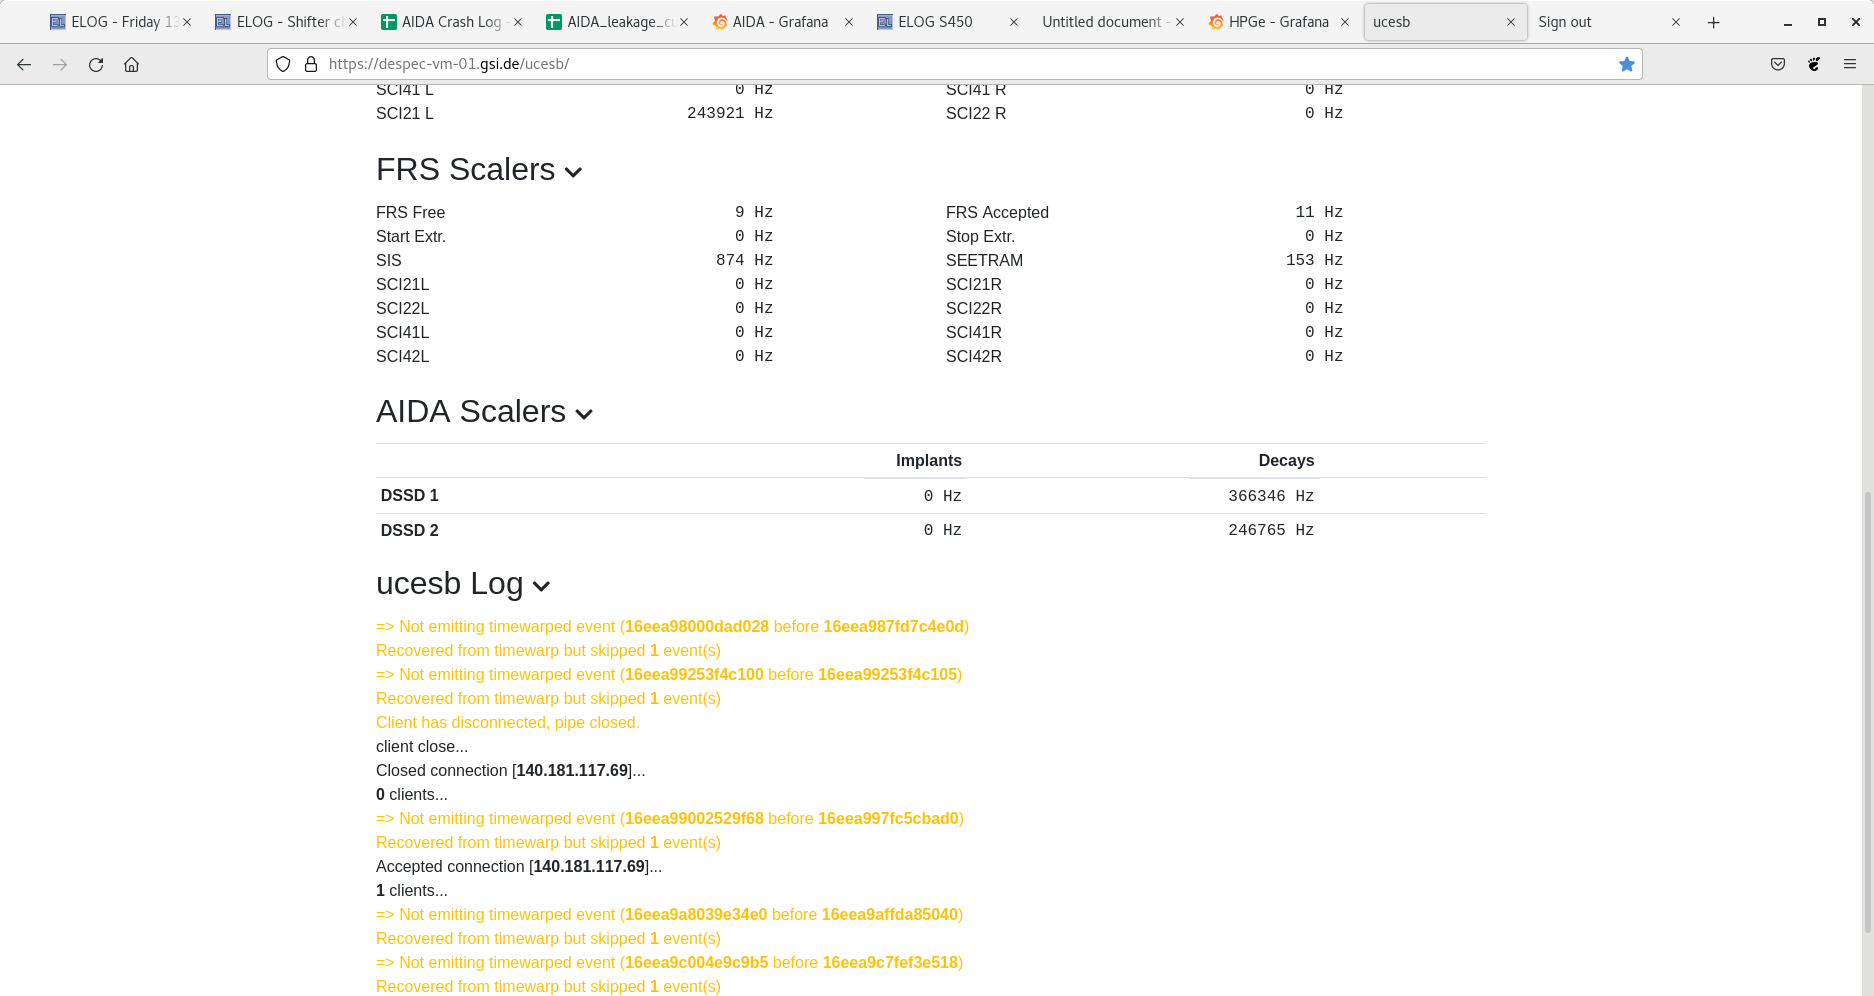The width and height of the screenshot is (1874, 996).
Task: Switch to the ELOG S450 tab
Action: 934,22
